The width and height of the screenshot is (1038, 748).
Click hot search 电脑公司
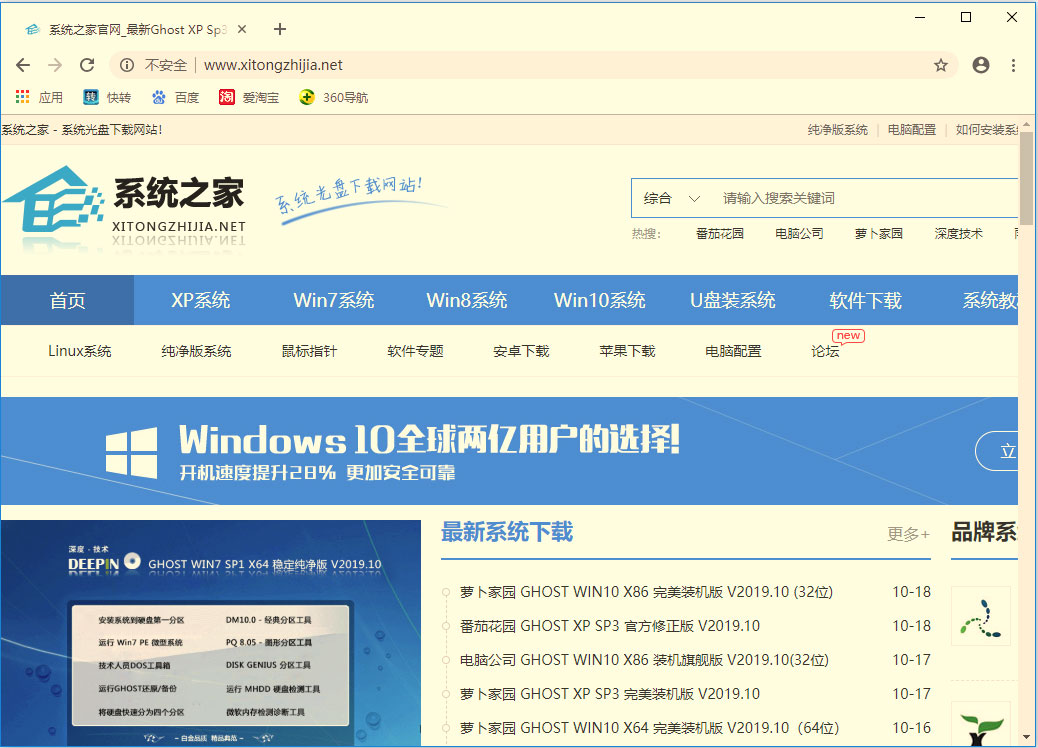coord(799,234)
